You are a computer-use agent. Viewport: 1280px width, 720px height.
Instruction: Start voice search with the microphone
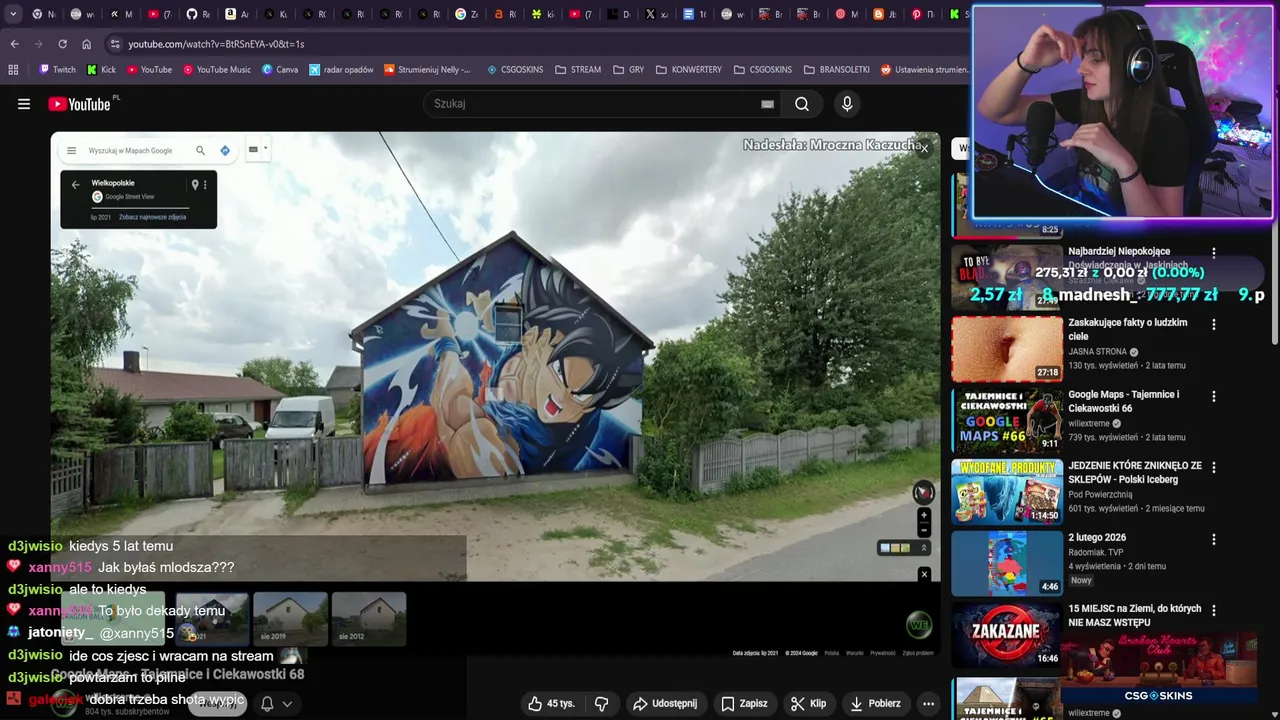pos(847,104)
